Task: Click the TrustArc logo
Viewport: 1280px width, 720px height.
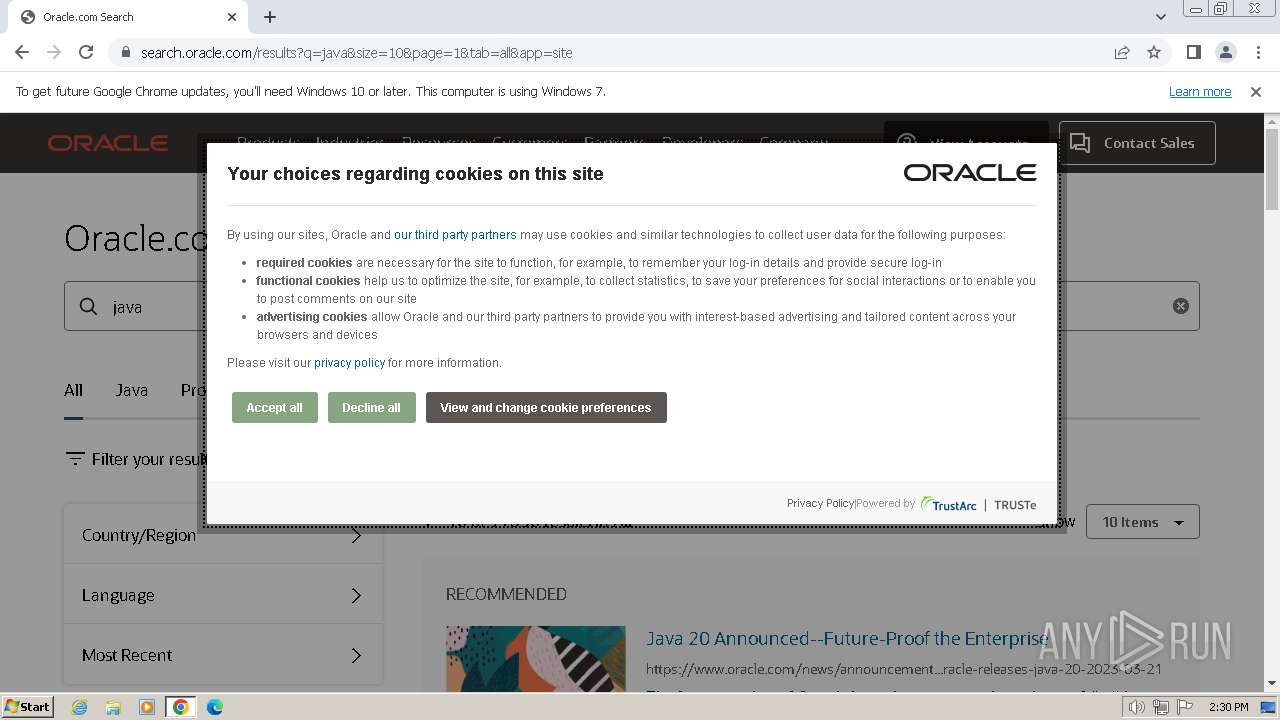Action: (948, 504)
